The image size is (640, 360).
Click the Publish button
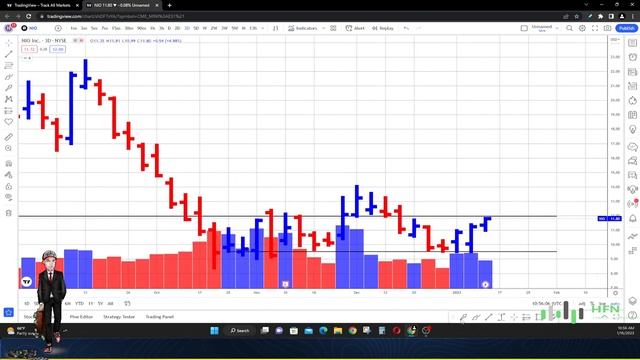[626, 28]
